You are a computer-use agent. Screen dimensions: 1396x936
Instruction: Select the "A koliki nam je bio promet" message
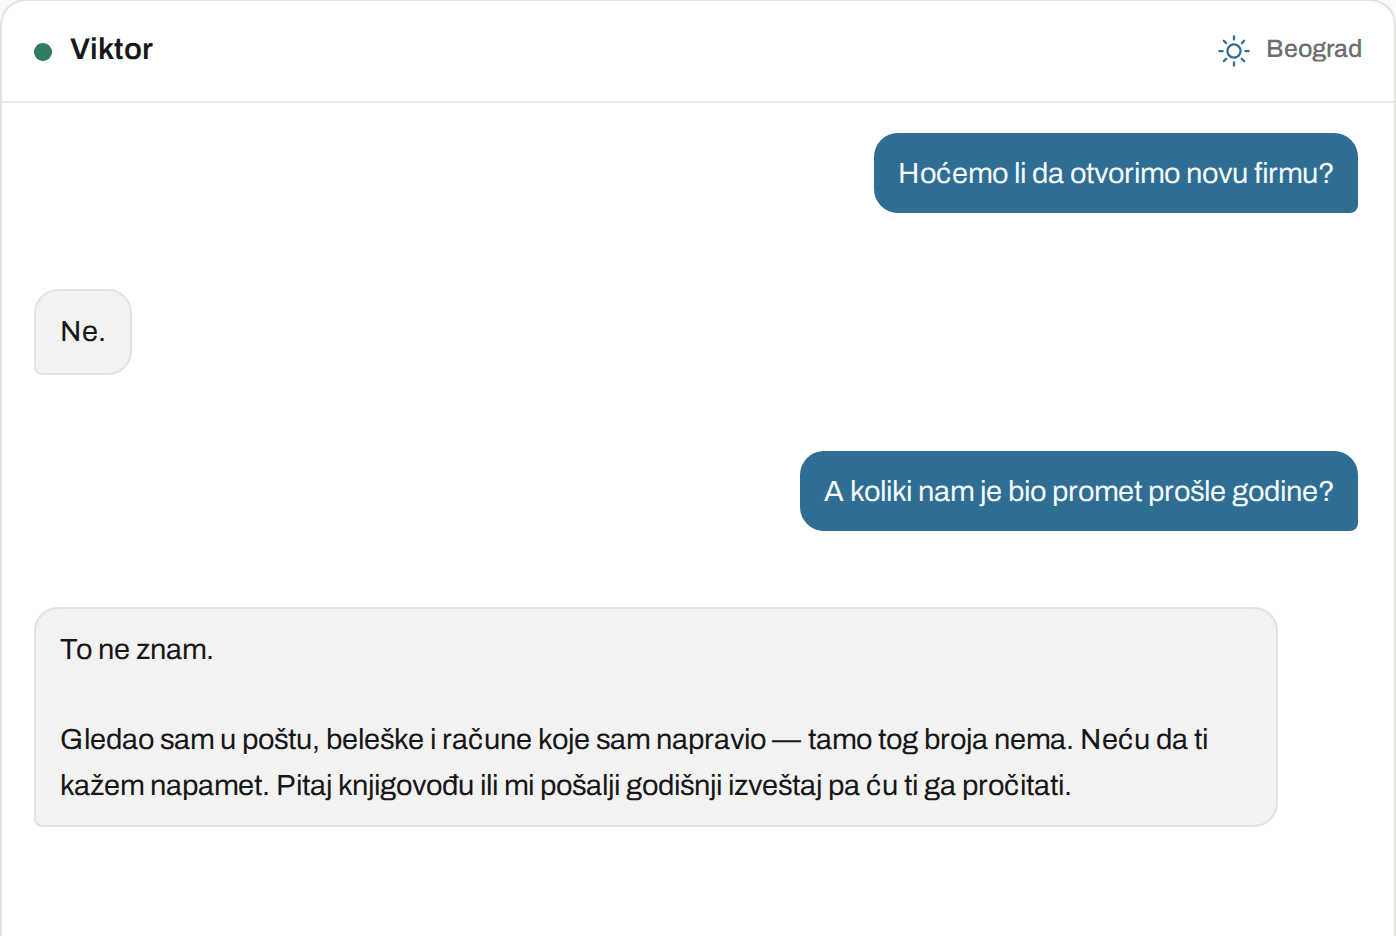coord(1079,491)
